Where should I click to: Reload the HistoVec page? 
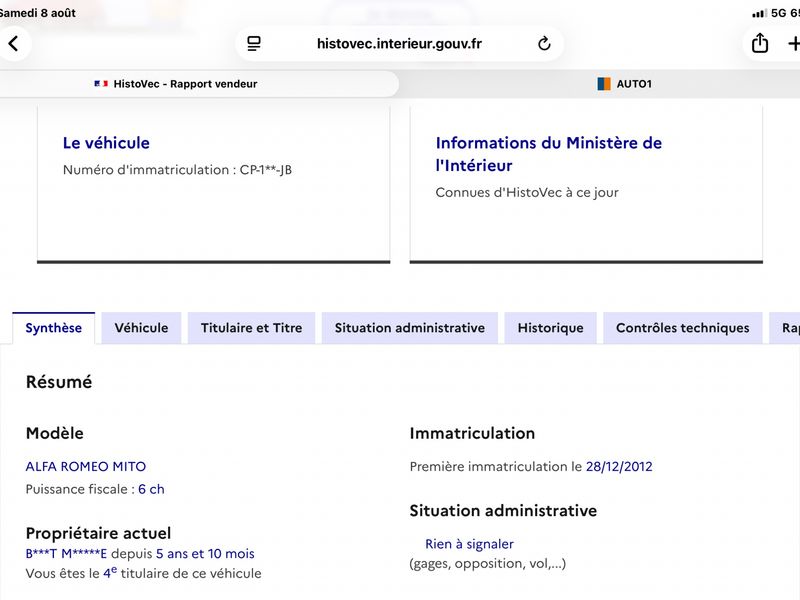[544, 43]
